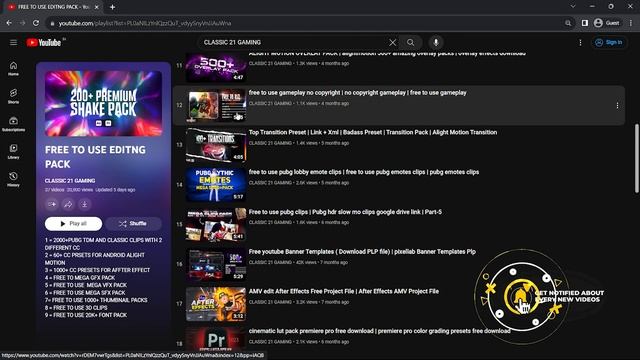Viewport: 640px width, 360px height.
Task: Go to Home in the sidebar
Action: coord(13,69)
